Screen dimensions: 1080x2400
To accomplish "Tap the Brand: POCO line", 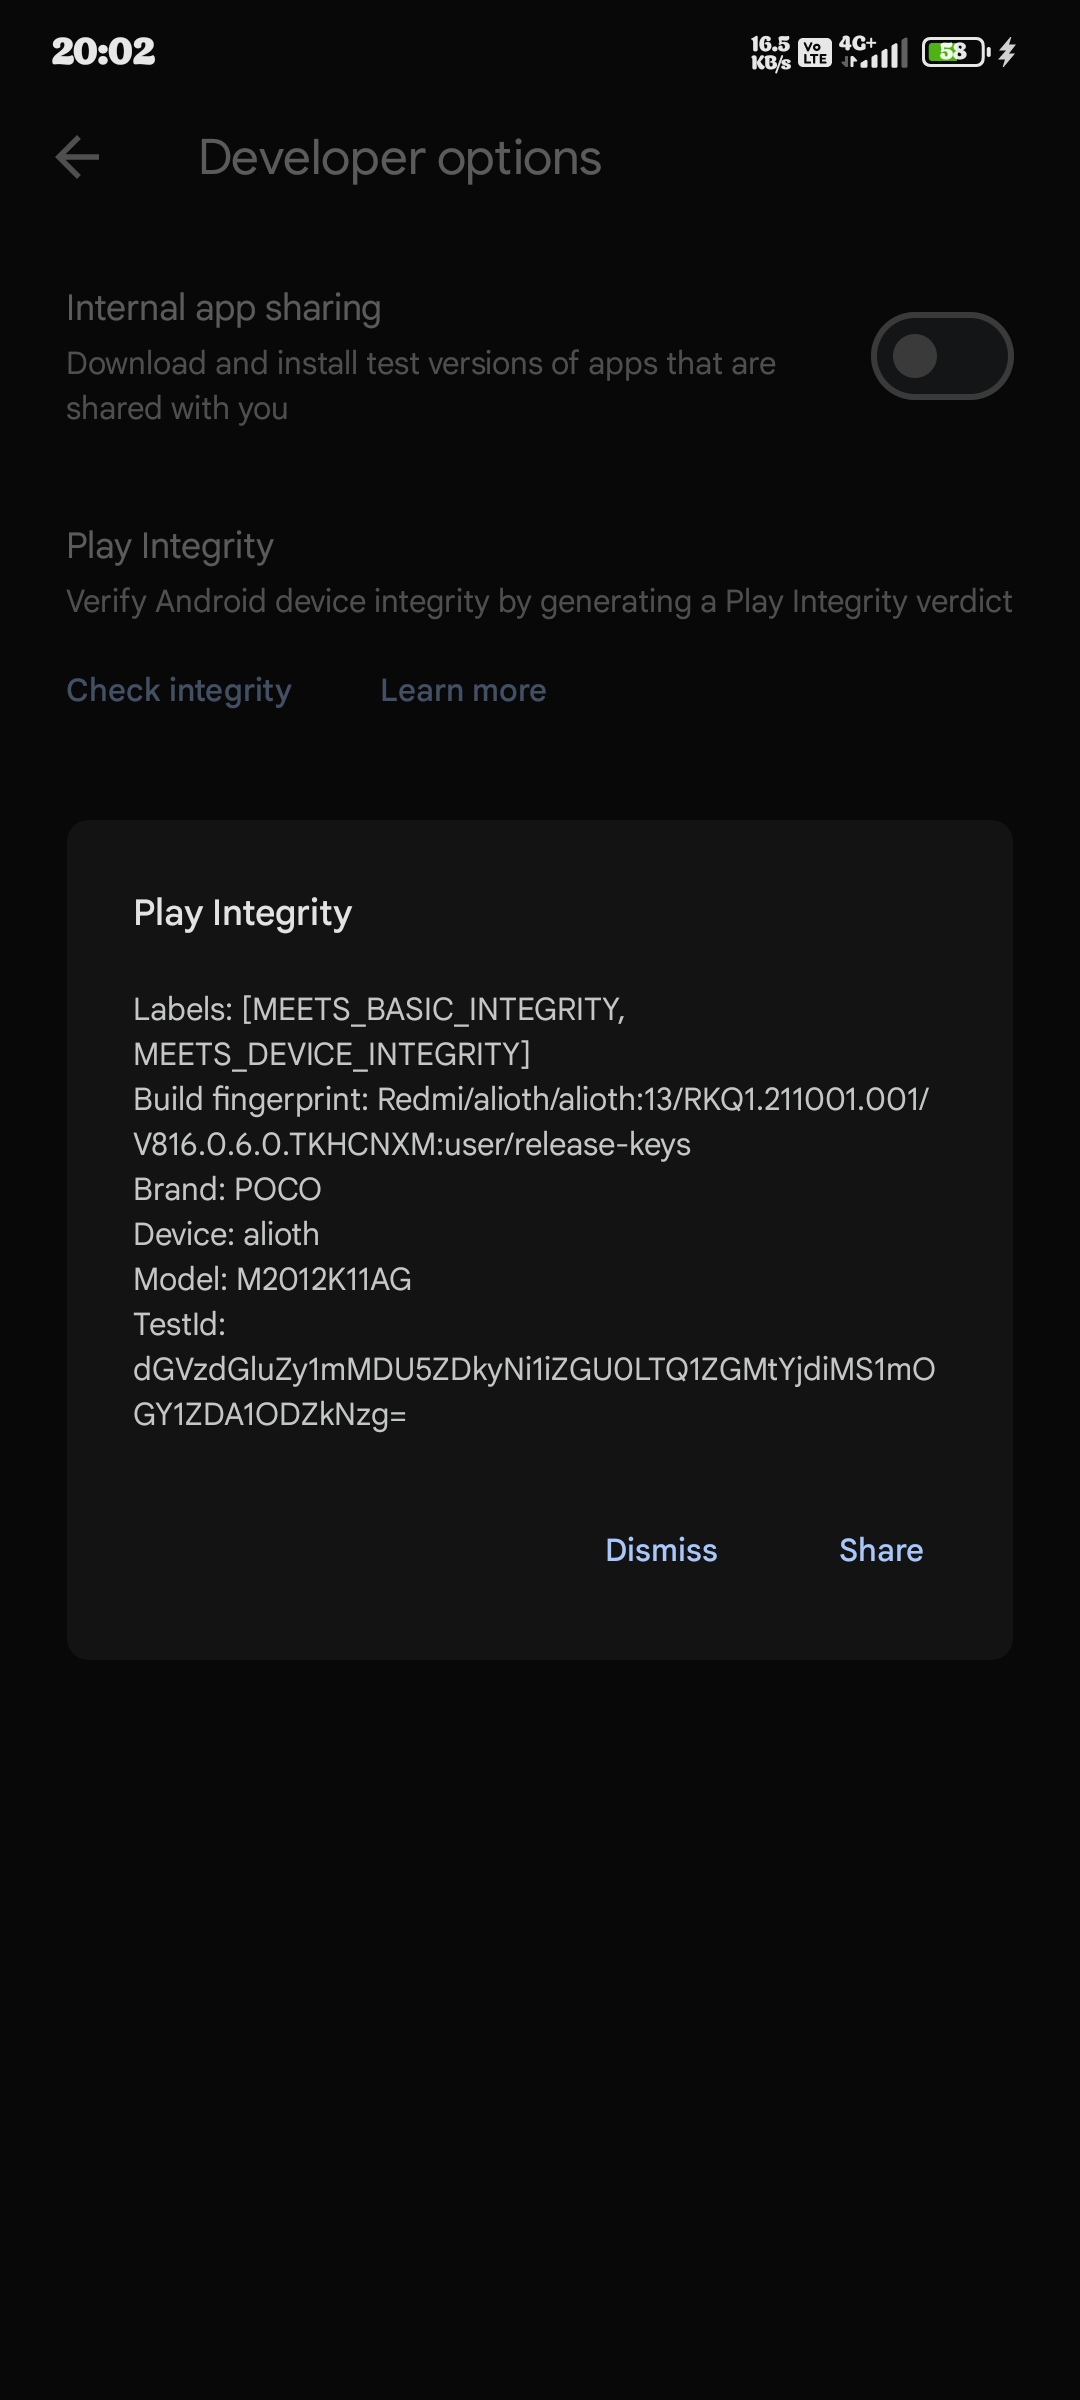I will (227, 1189).
